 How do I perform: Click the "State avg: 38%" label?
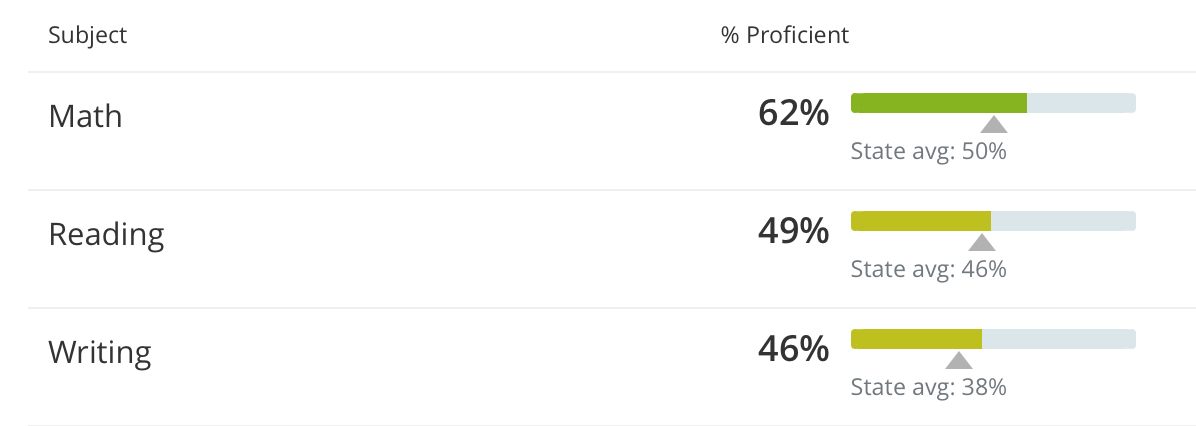(x=928, y=388)
